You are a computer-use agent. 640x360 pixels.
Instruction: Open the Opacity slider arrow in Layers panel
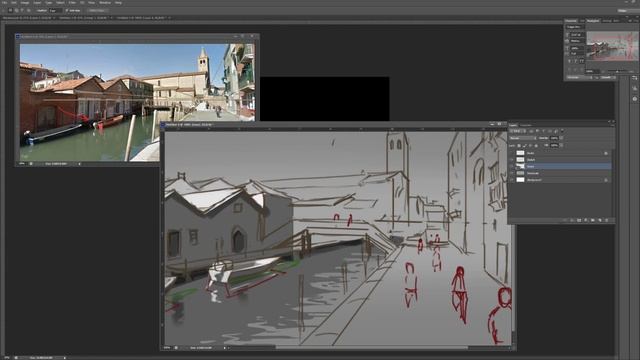(x=561, y=138)
